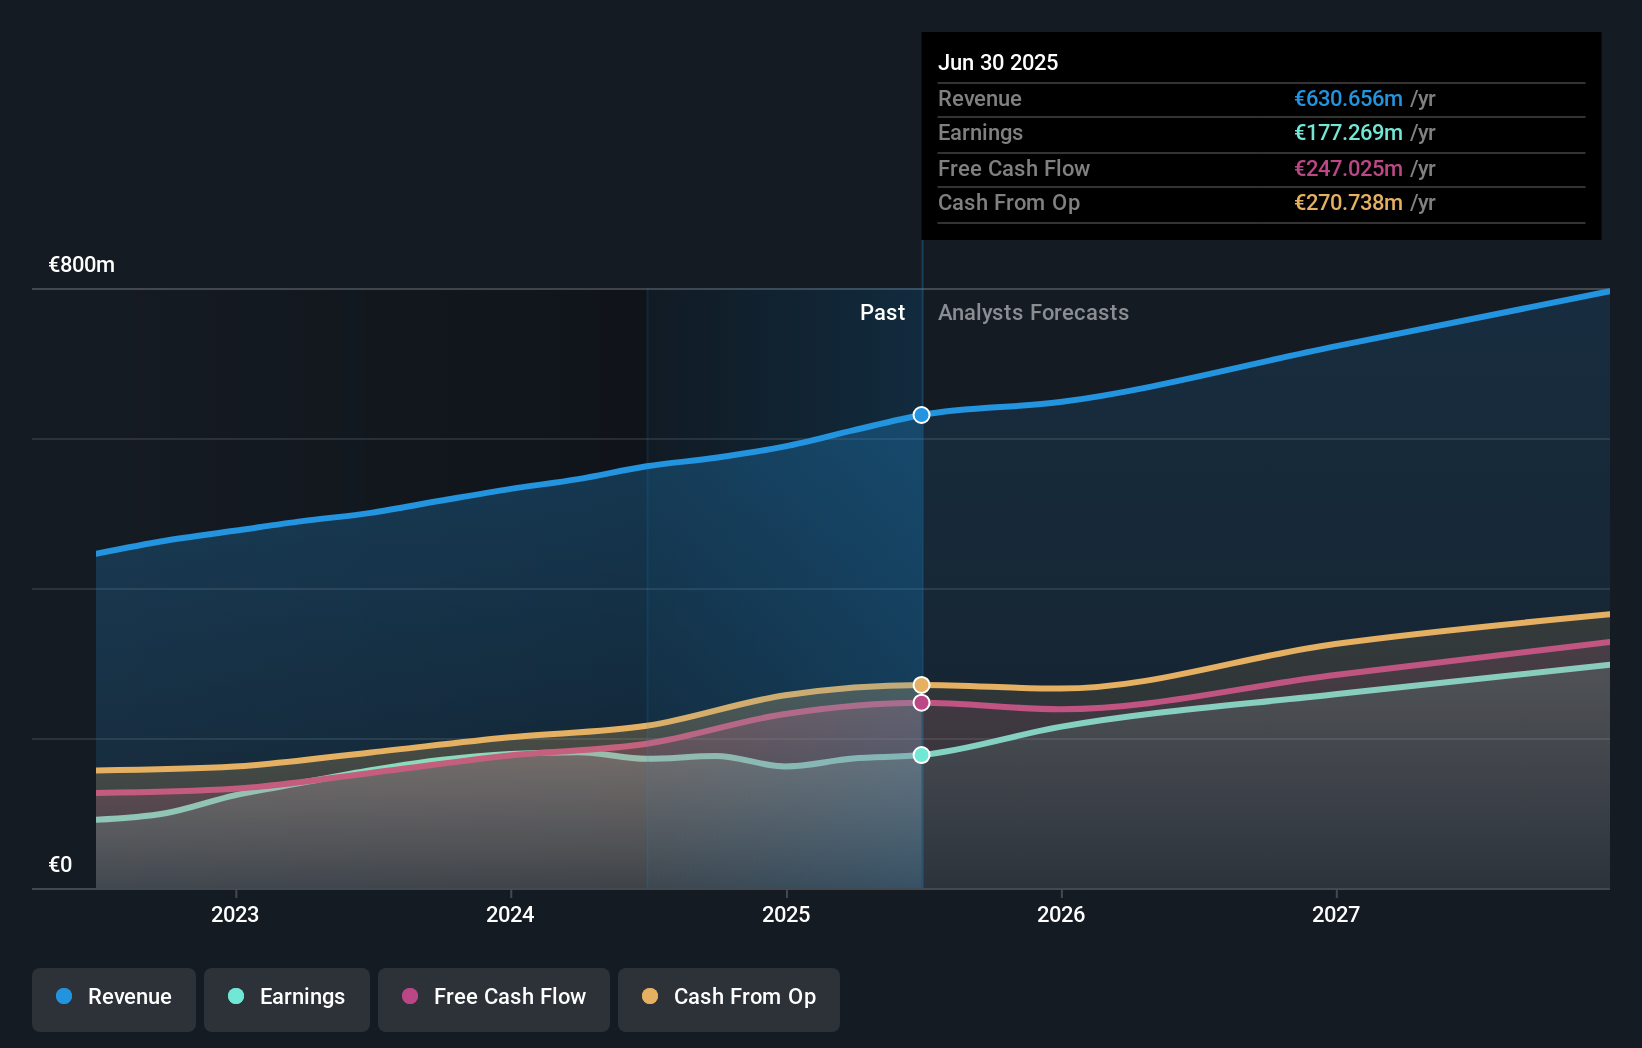Click the teal Earnings legend dot
This screenshot has width=1642, height=1048.
[x=233, y=997]
